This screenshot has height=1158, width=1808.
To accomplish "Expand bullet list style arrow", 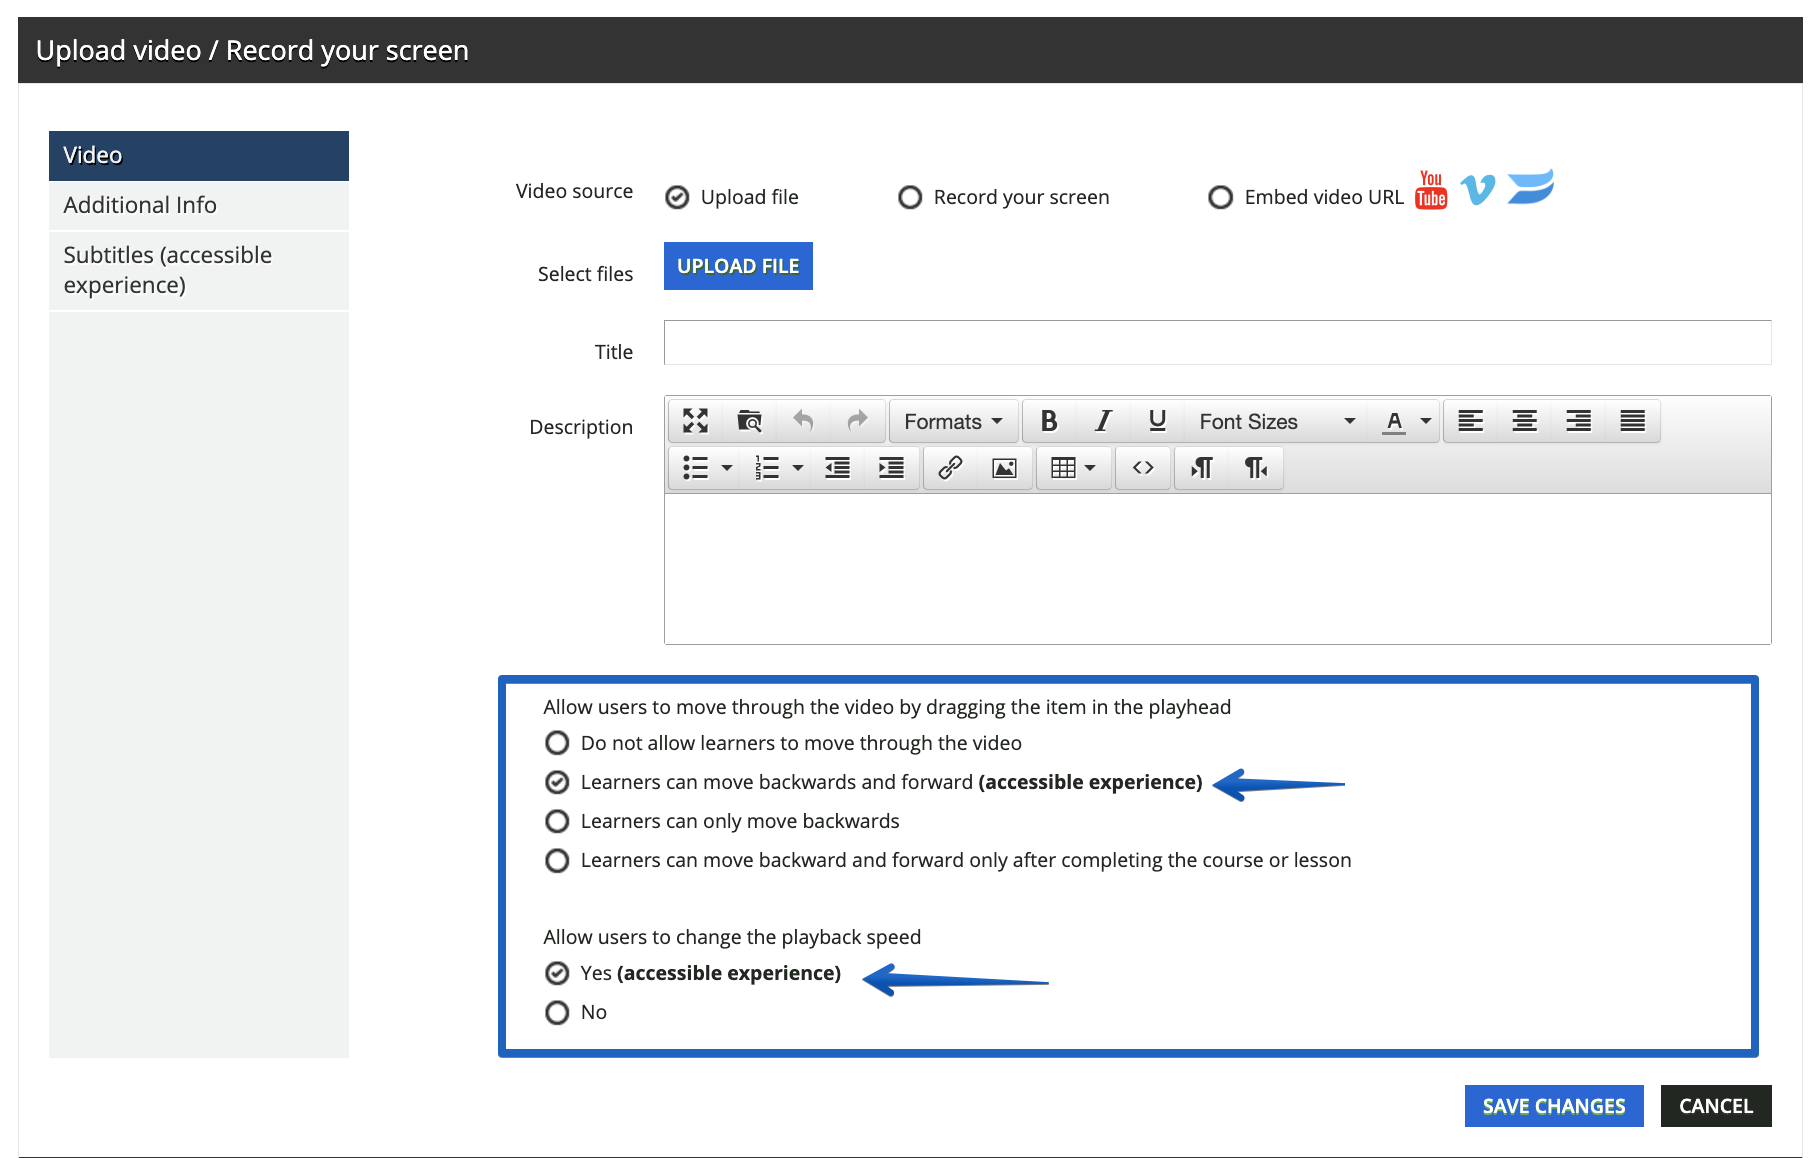I will pyautogui.click(x=727, y=468).
